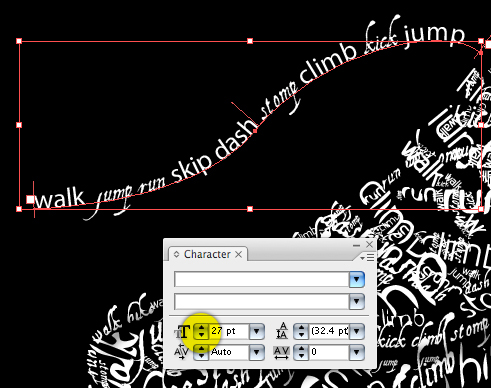Screen dimensions: 491x388
Task: Click the top-left bounding box handle
Action: point(19,41)
